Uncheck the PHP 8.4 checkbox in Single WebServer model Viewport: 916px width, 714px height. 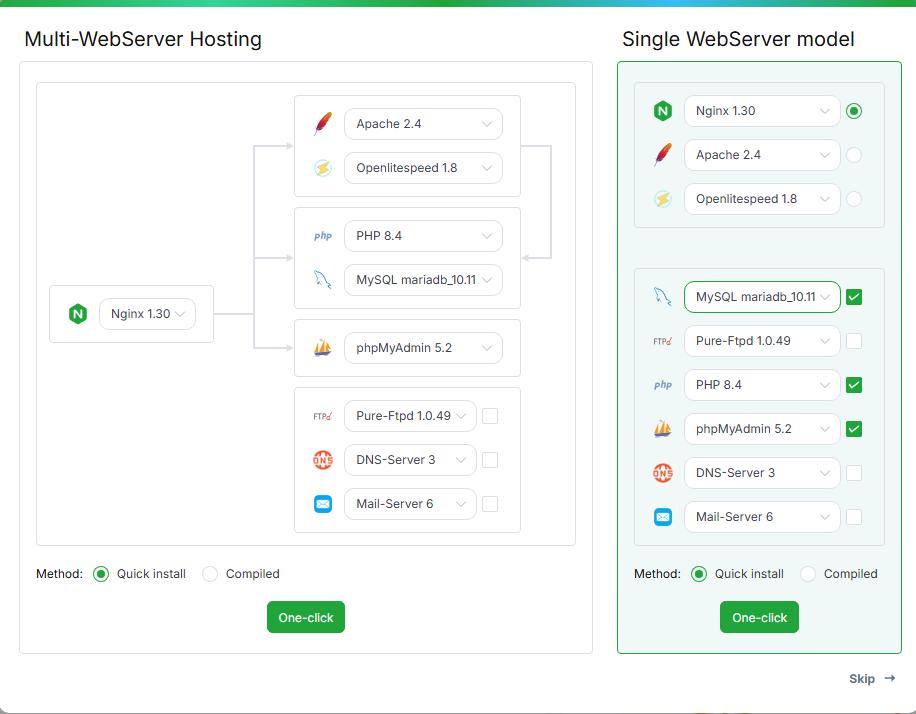coord(854,385)
